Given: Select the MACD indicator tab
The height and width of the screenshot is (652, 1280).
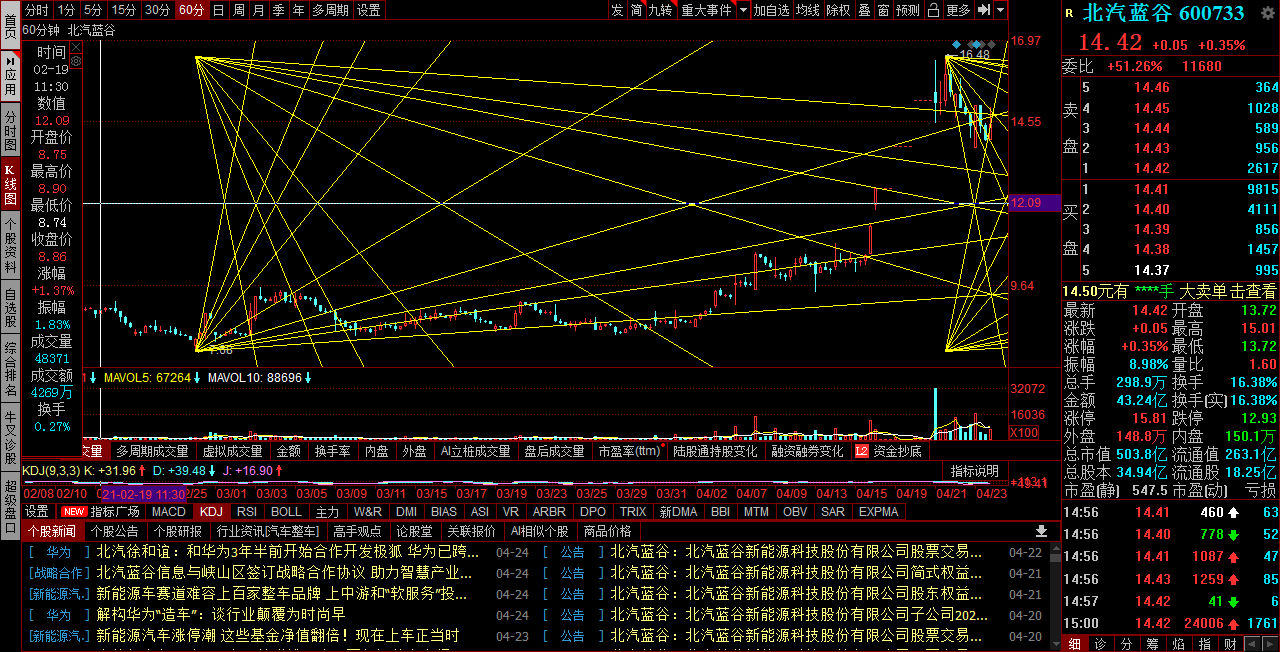Looking at the screenshot, I should 169,511.
